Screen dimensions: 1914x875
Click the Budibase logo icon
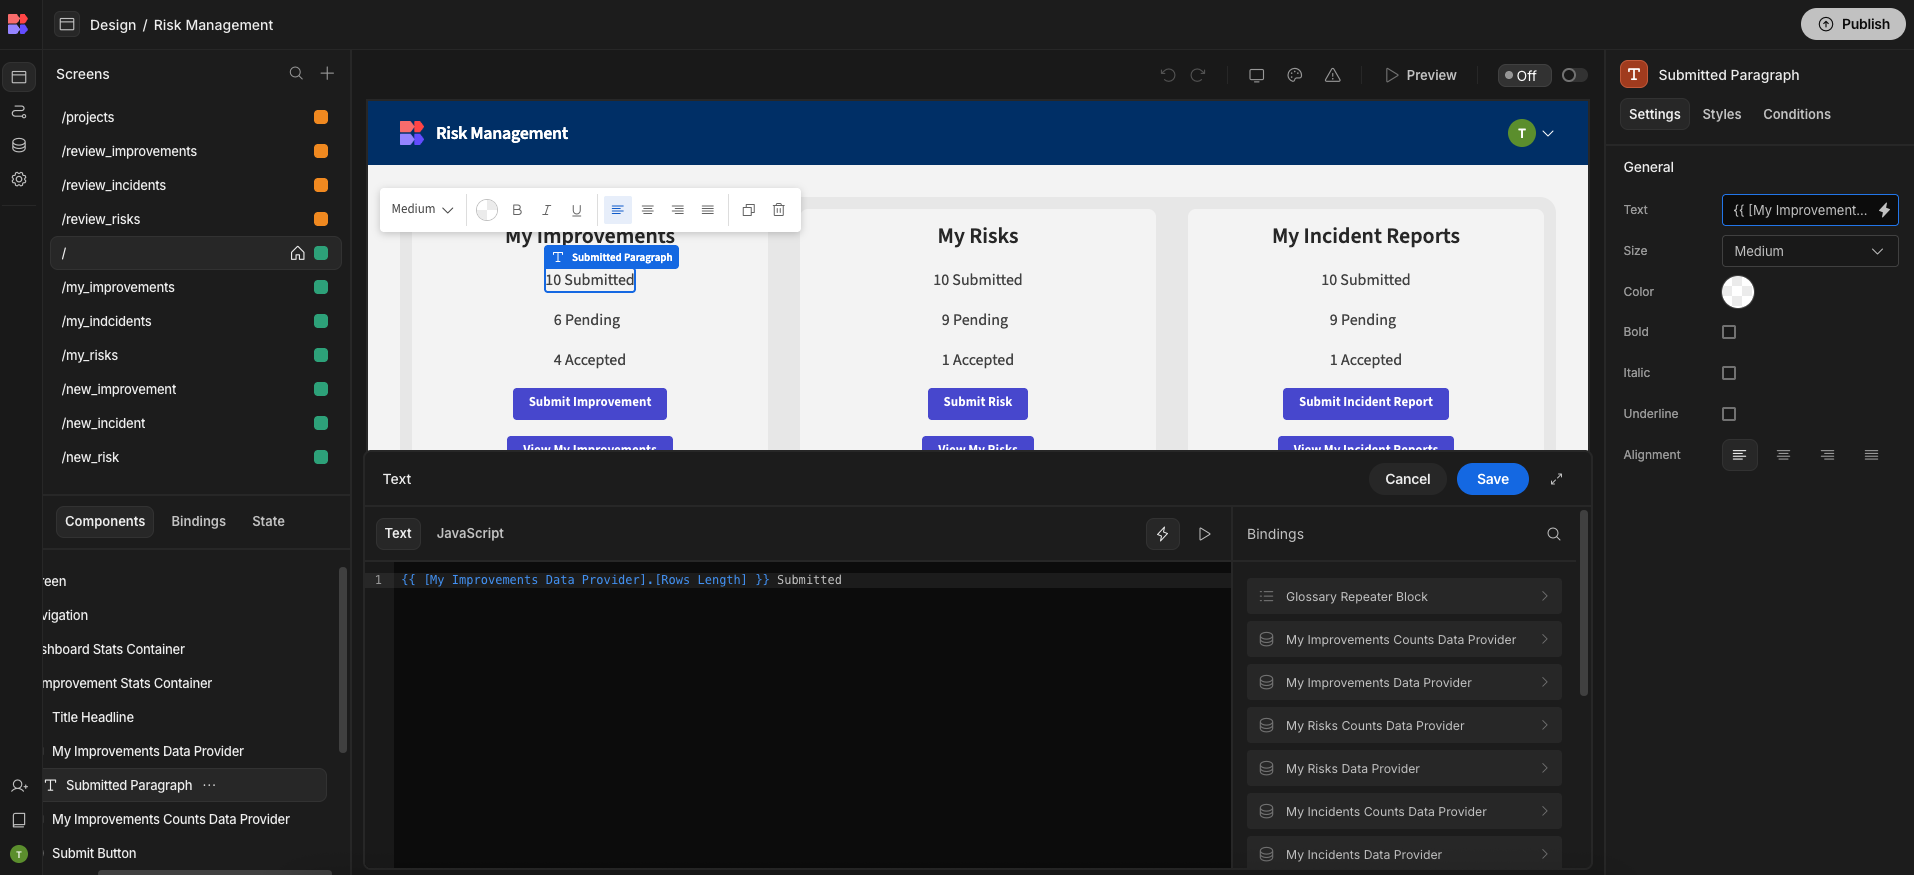click(x=18, y=24)
